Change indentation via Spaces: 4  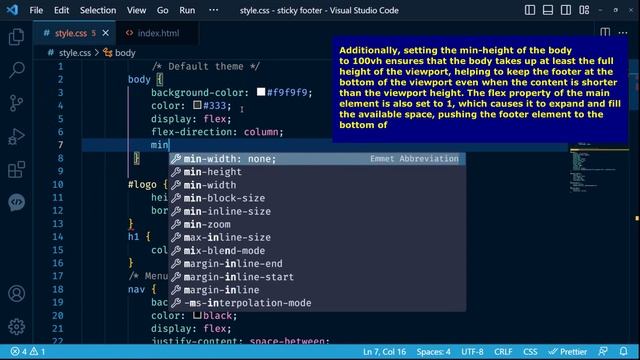click(433, 351)
